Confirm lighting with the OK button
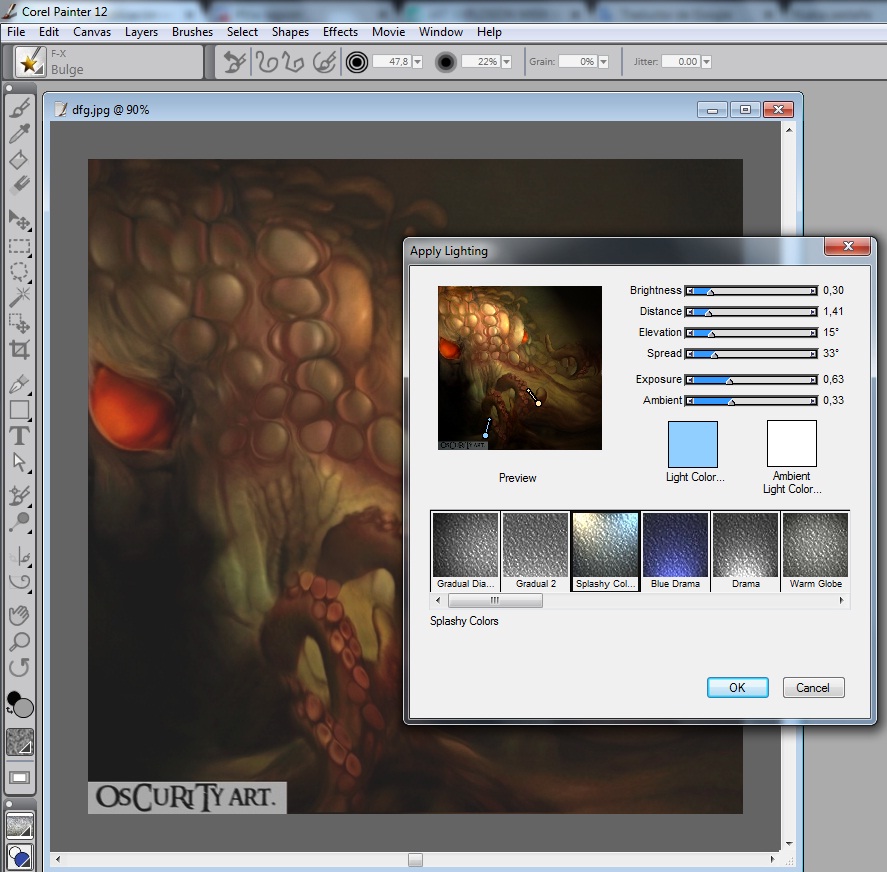Image resolution: width=887 pixels, height=872 pixels. 737,687
